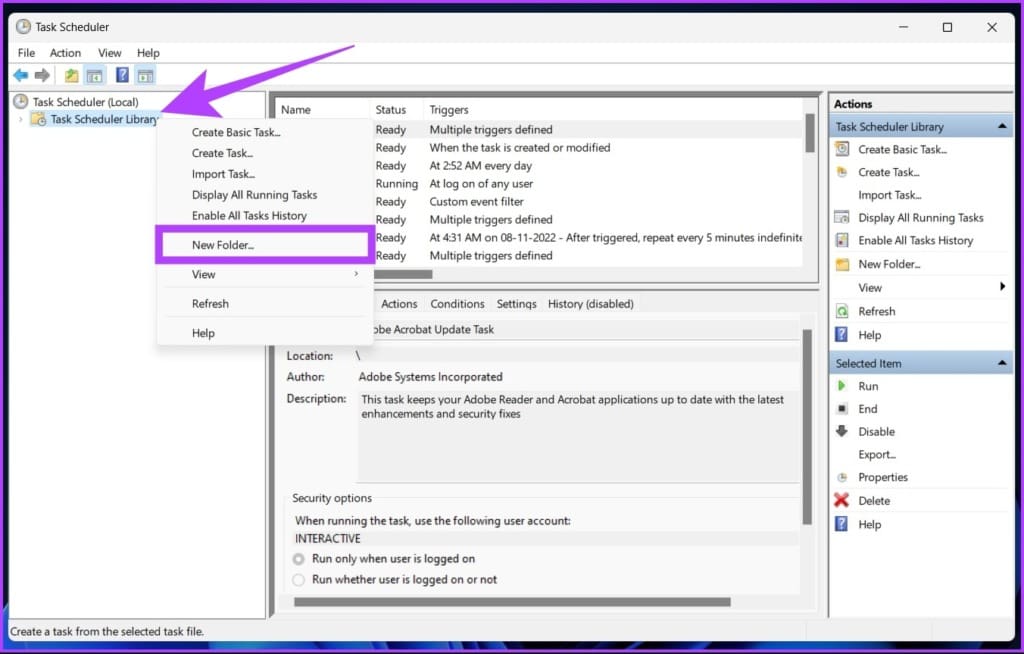Collapse the Task Scheduler Library actions section
The image size is (1024, 654).
pyautogui.click(x=1002, y=126)
